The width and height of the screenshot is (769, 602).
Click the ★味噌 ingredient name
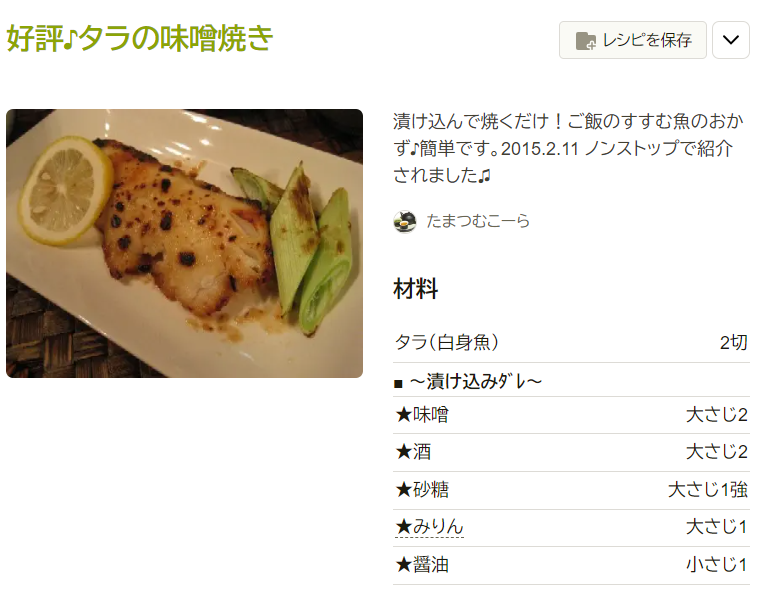(422, 415)
